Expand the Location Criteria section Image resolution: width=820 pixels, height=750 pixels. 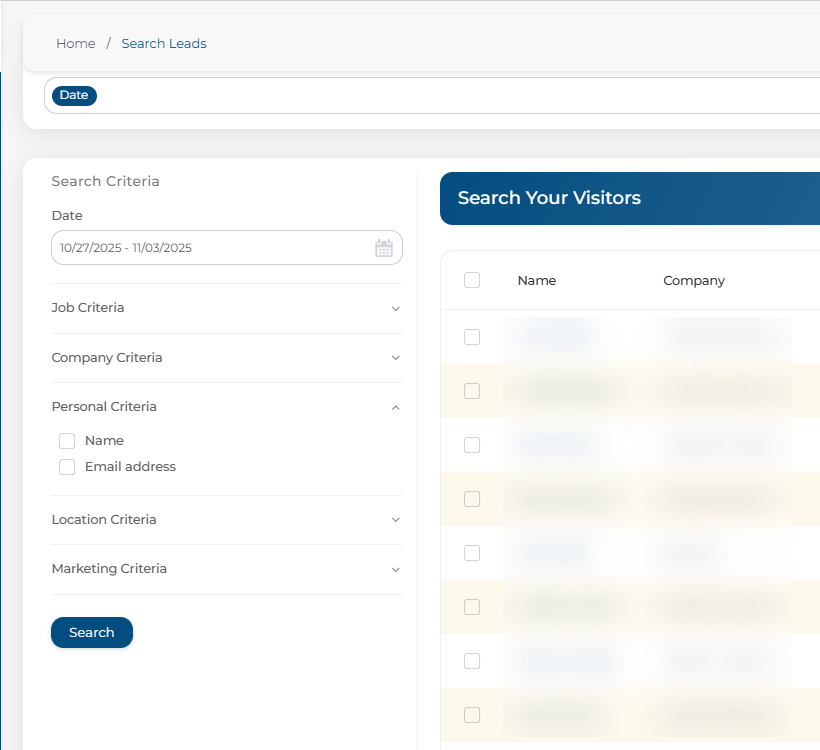pos(227,520)
